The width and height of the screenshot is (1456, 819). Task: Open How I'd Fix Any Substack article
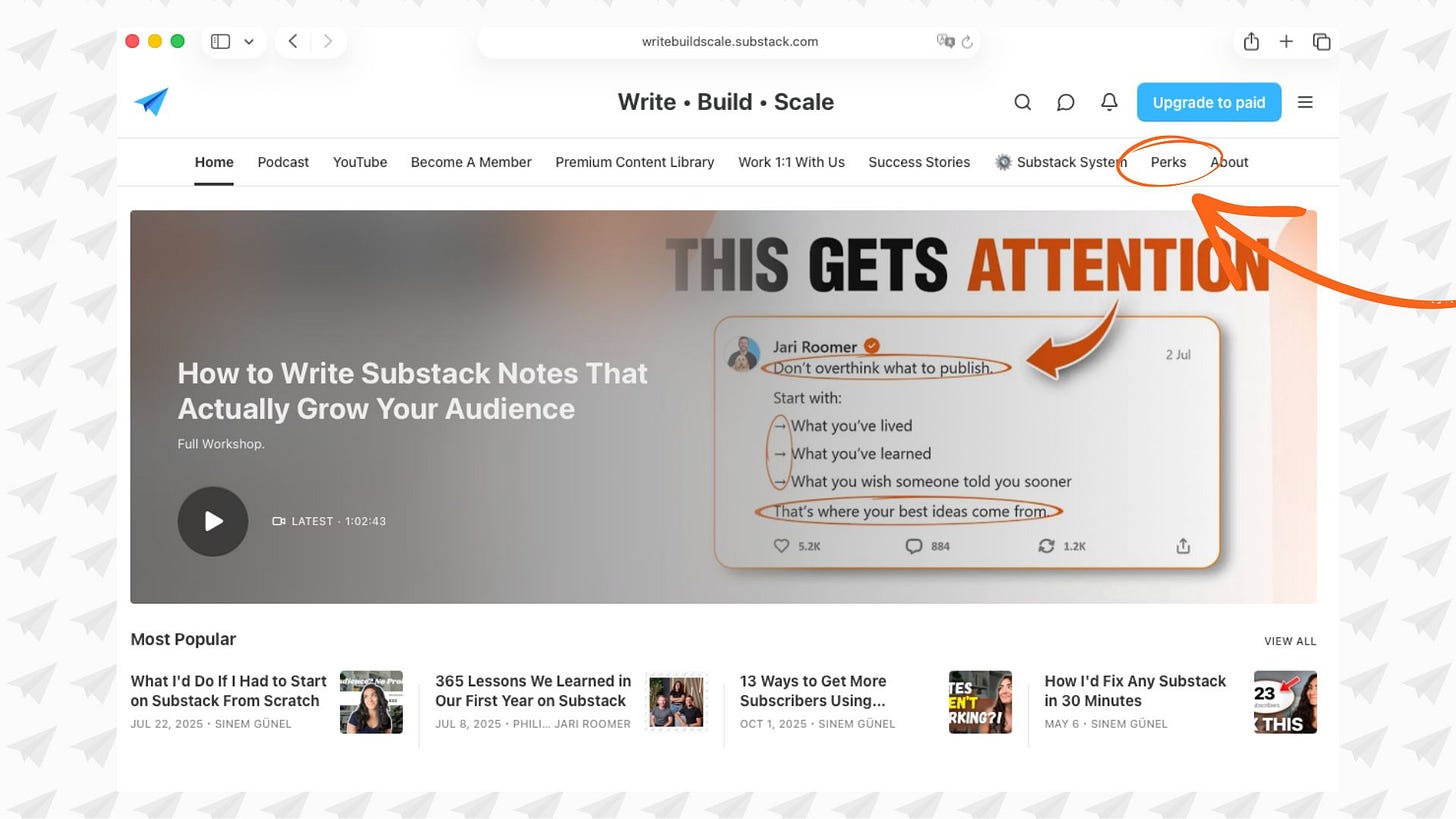click(x=1135, y=691)
